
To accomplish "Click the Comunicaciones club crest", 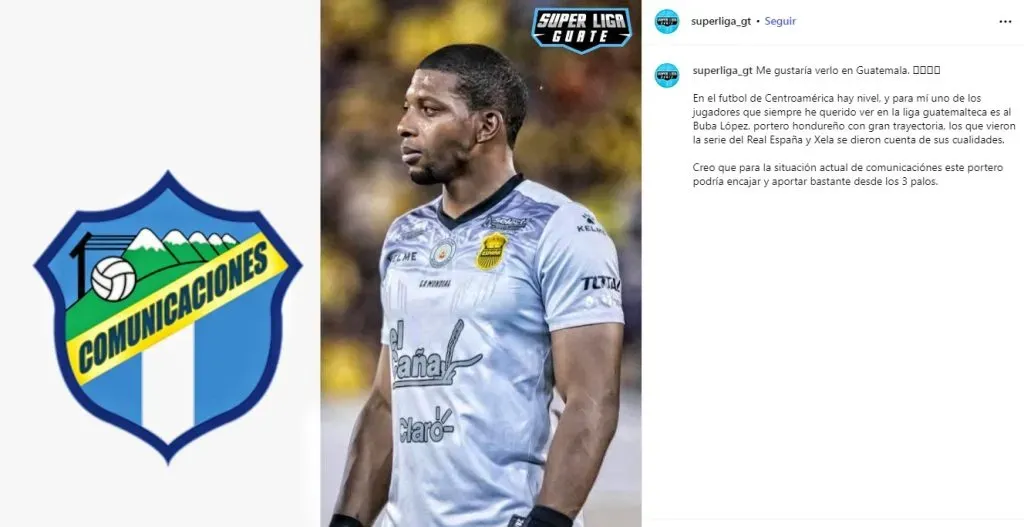I will coord(168,317).
